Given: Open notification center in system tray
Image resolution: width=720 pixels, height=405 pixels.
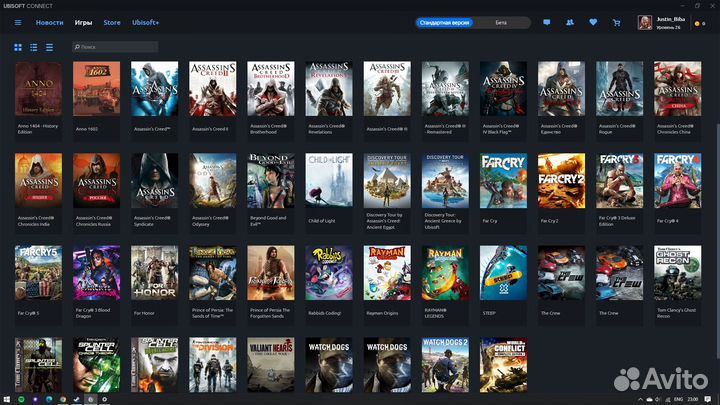Looking at the screenshot, I should pyautogui.click(x=708, y=399).
